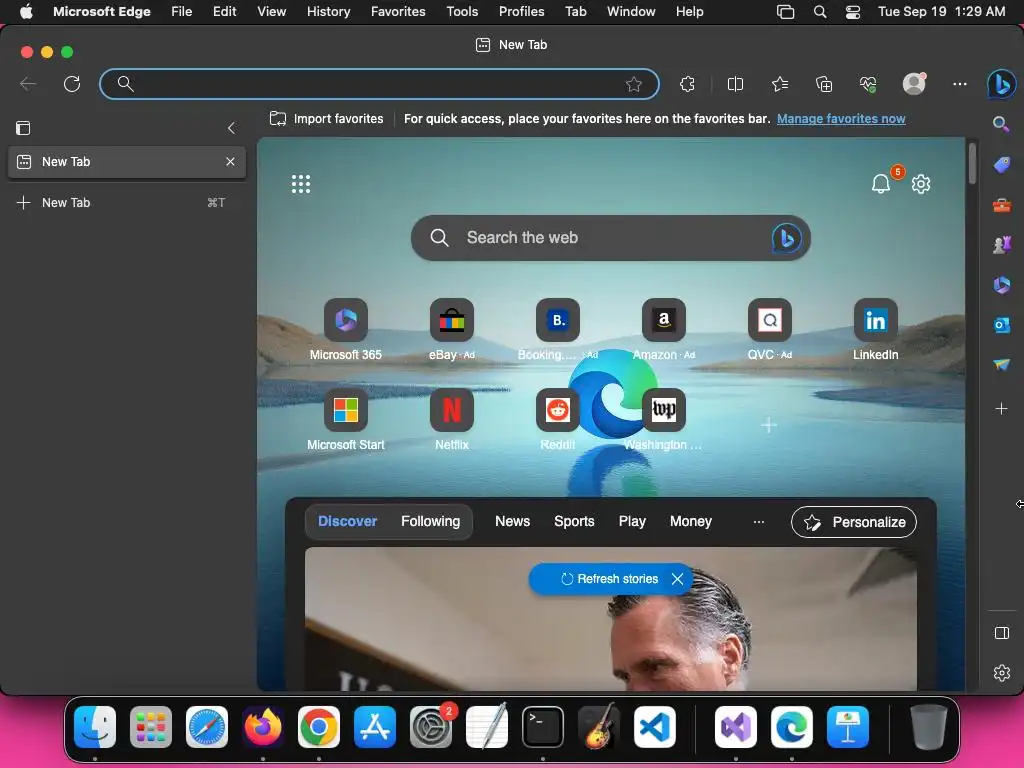The width and height of the screenshot is (1024, 768).
Task: Open Amazon quick link tile
Action: [664, 330]
